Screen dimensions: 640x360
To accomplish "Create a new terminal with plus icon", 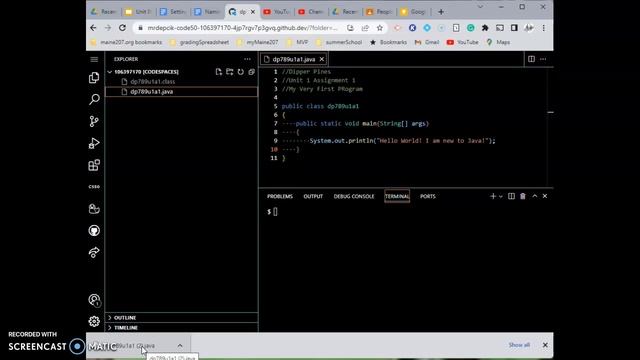I will pyautogui.click(x=493, y=196).
